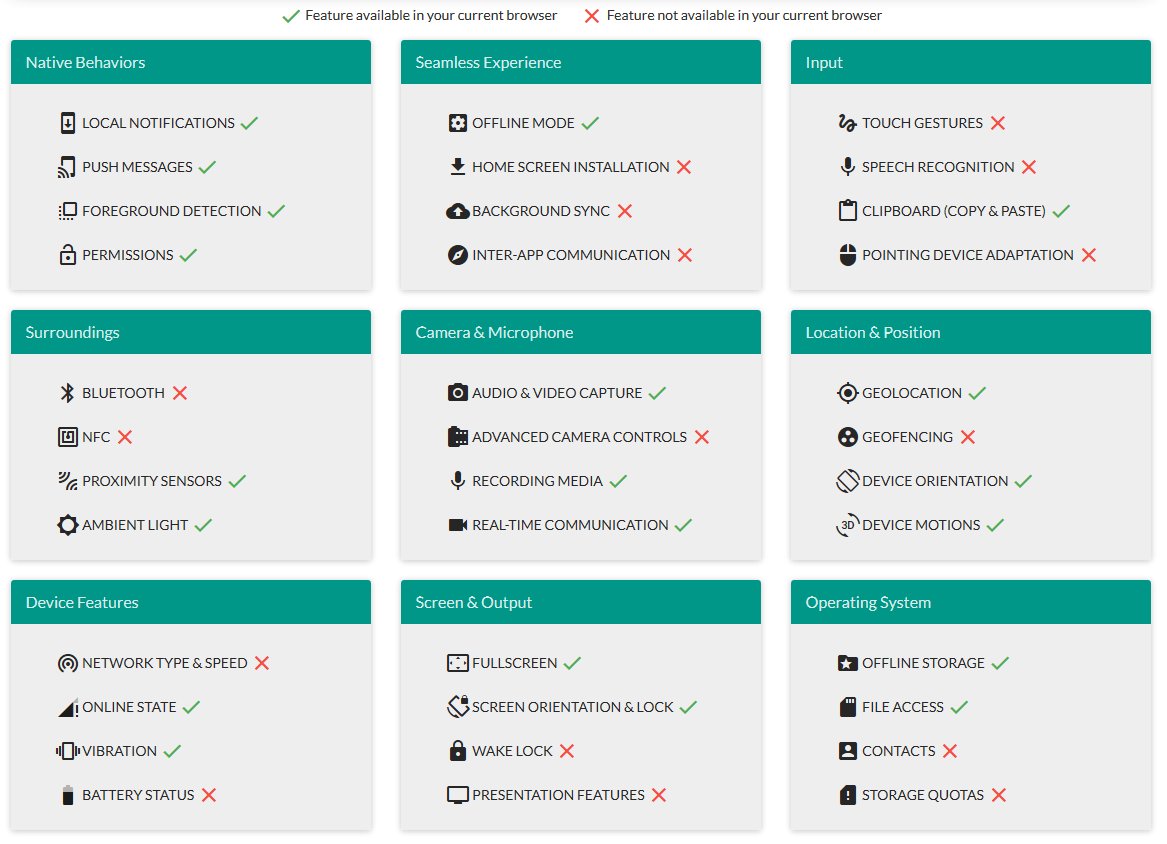This screenshot has width=1167, height=844.
Task: Open the Location & Position section header
Action: coord(971,332)
